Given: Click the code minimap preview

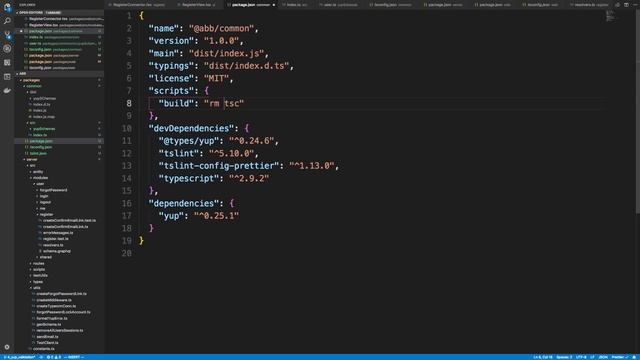Looking at the screenshot, I should pyautogui.click(x=611, y=16).
